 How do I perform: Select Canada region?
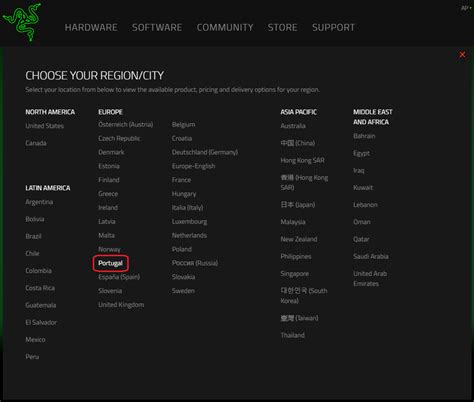[36, 143]
